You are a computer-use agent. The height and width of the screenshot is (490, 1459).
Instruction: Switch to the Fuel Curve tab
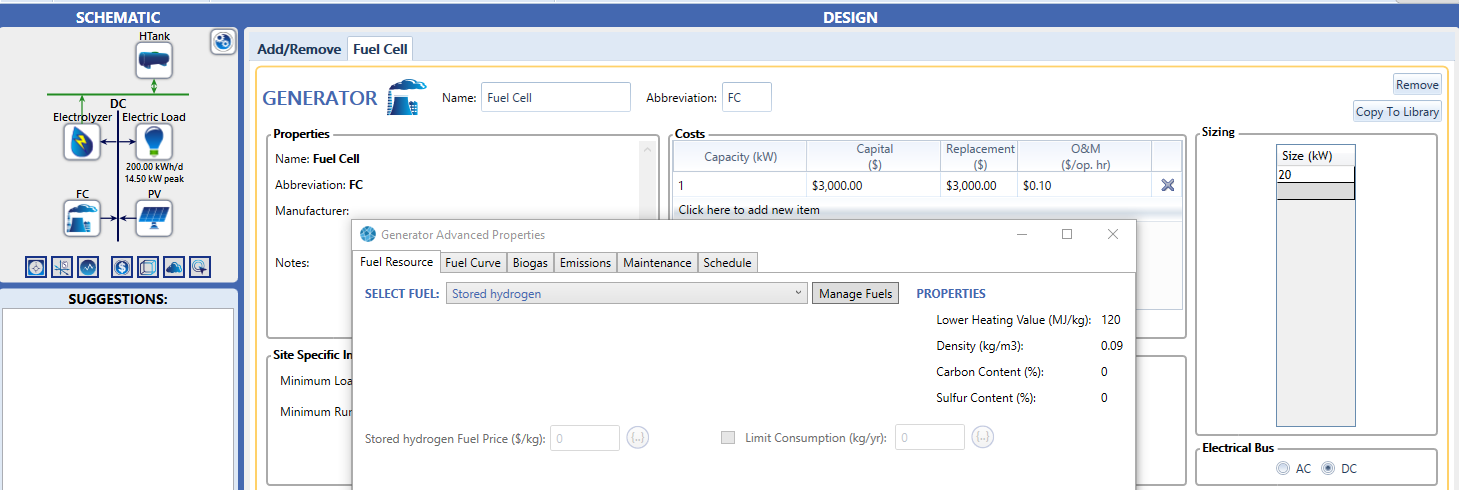(x=472, y=262)
